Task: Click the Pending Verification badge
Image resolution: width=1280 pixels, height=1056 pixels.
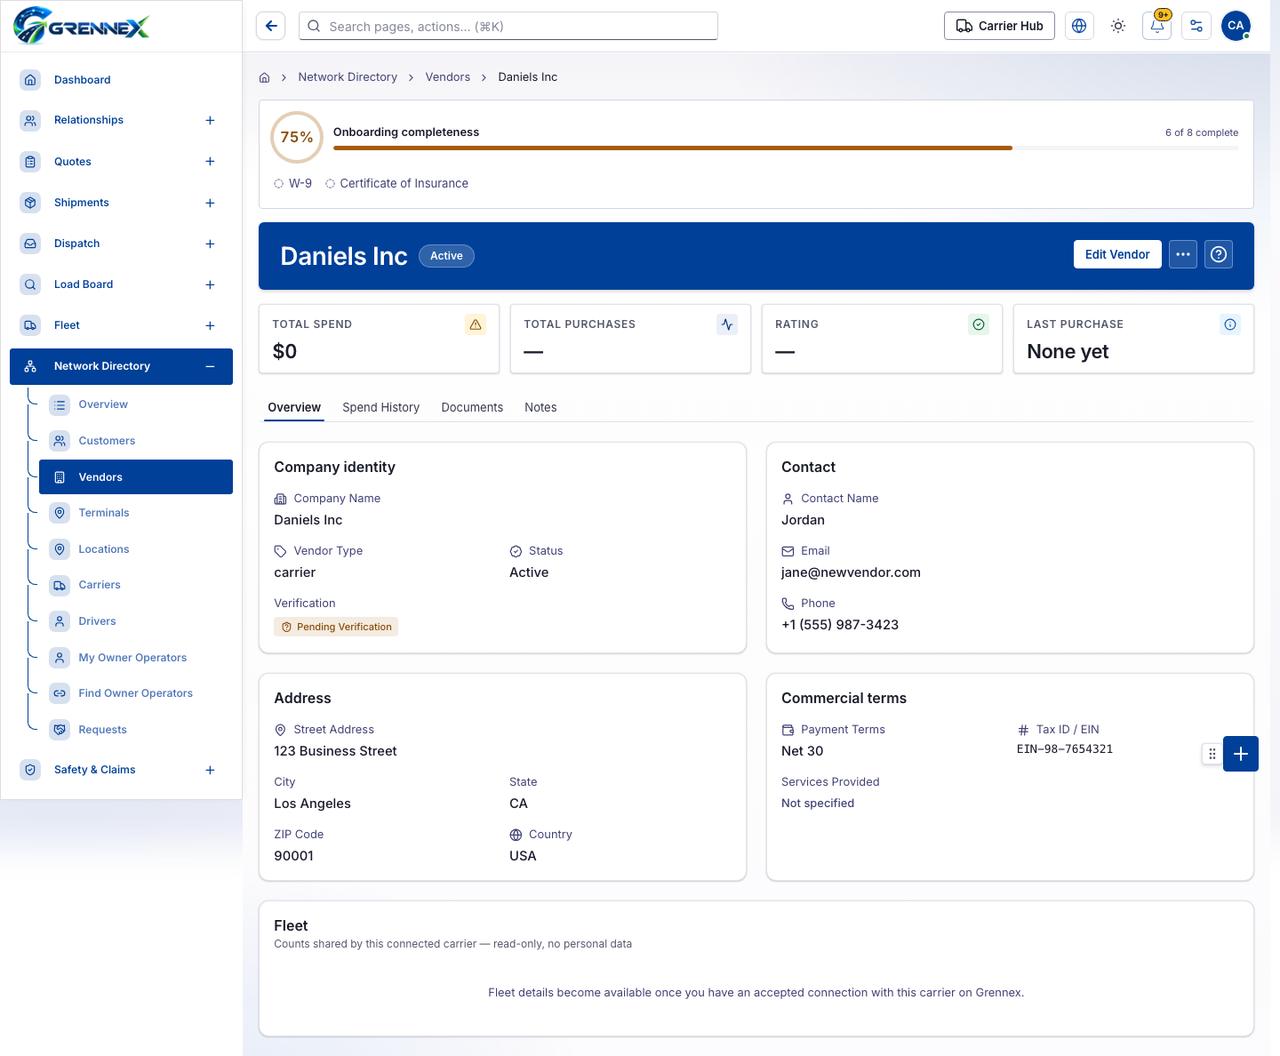Action: coord(336,627)
